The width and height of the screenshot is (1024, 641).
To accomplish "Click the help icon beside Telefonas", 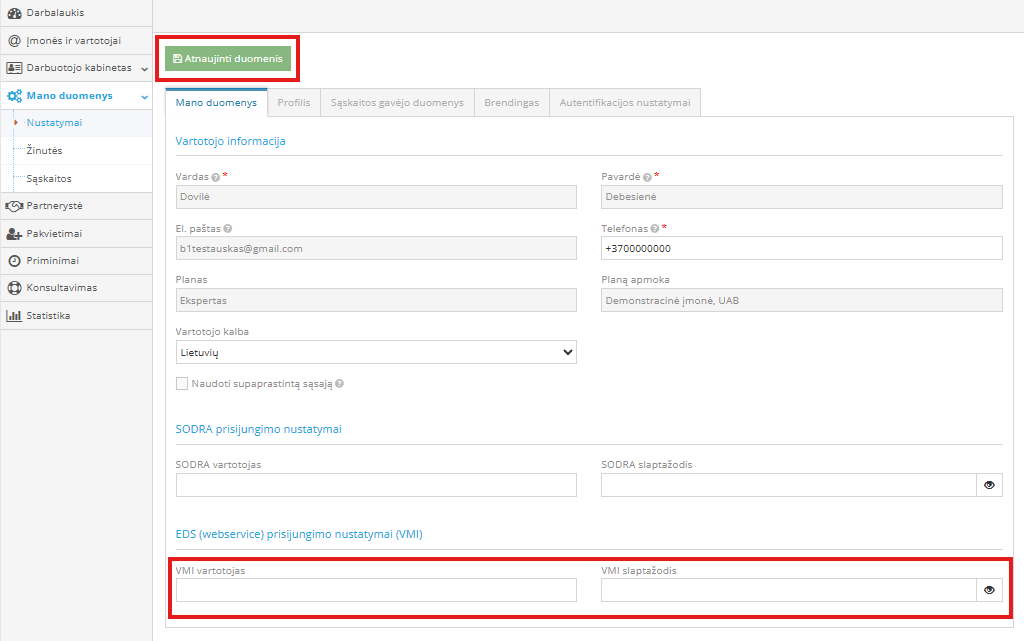I will pyautogui.click(x=655, y=229).
